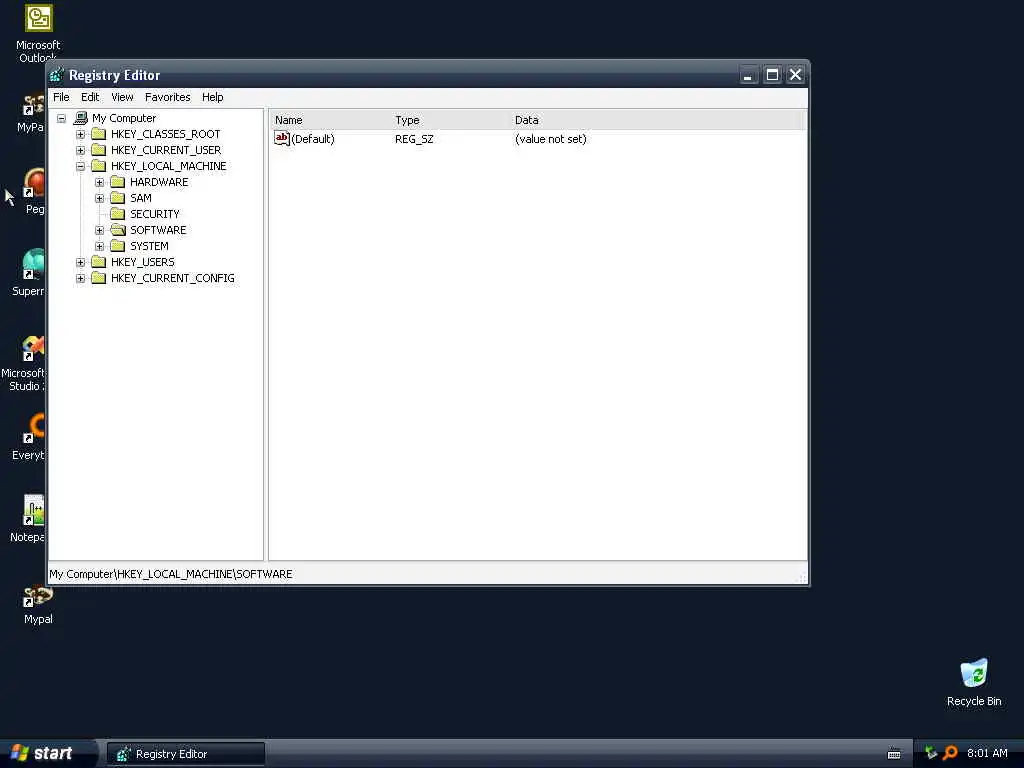Select the My Computer label in tree
This screenshot has height=768, width=1024.
pyautogui.click(x=124, y=118)
